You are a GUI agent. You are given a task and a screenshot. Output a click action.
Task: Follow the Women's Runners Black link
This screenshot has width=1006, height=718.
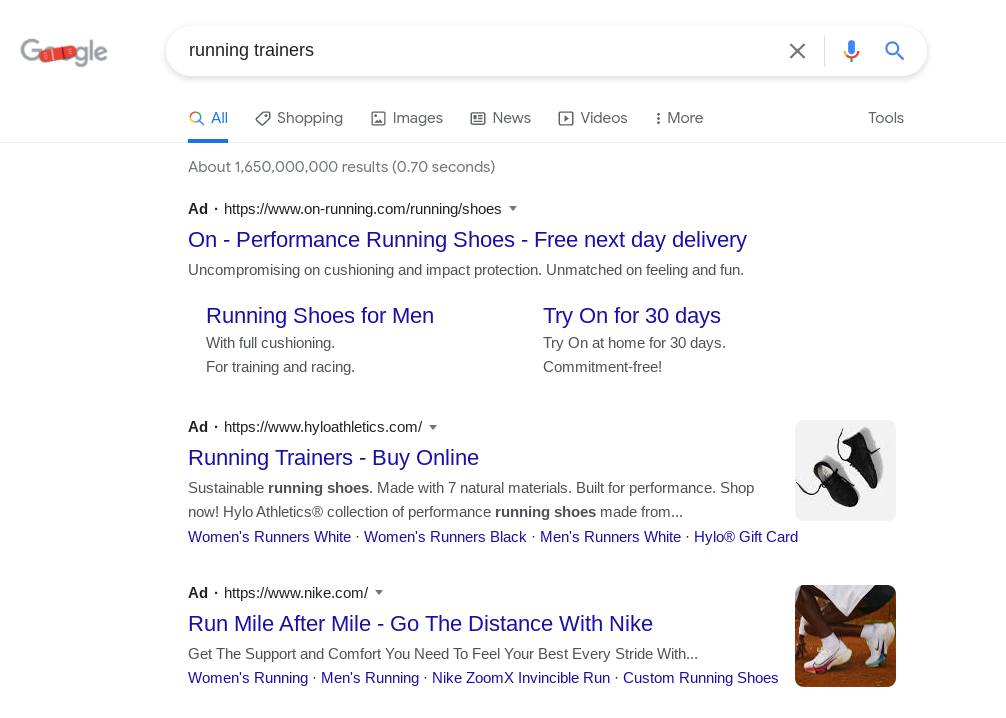(445, 537)
